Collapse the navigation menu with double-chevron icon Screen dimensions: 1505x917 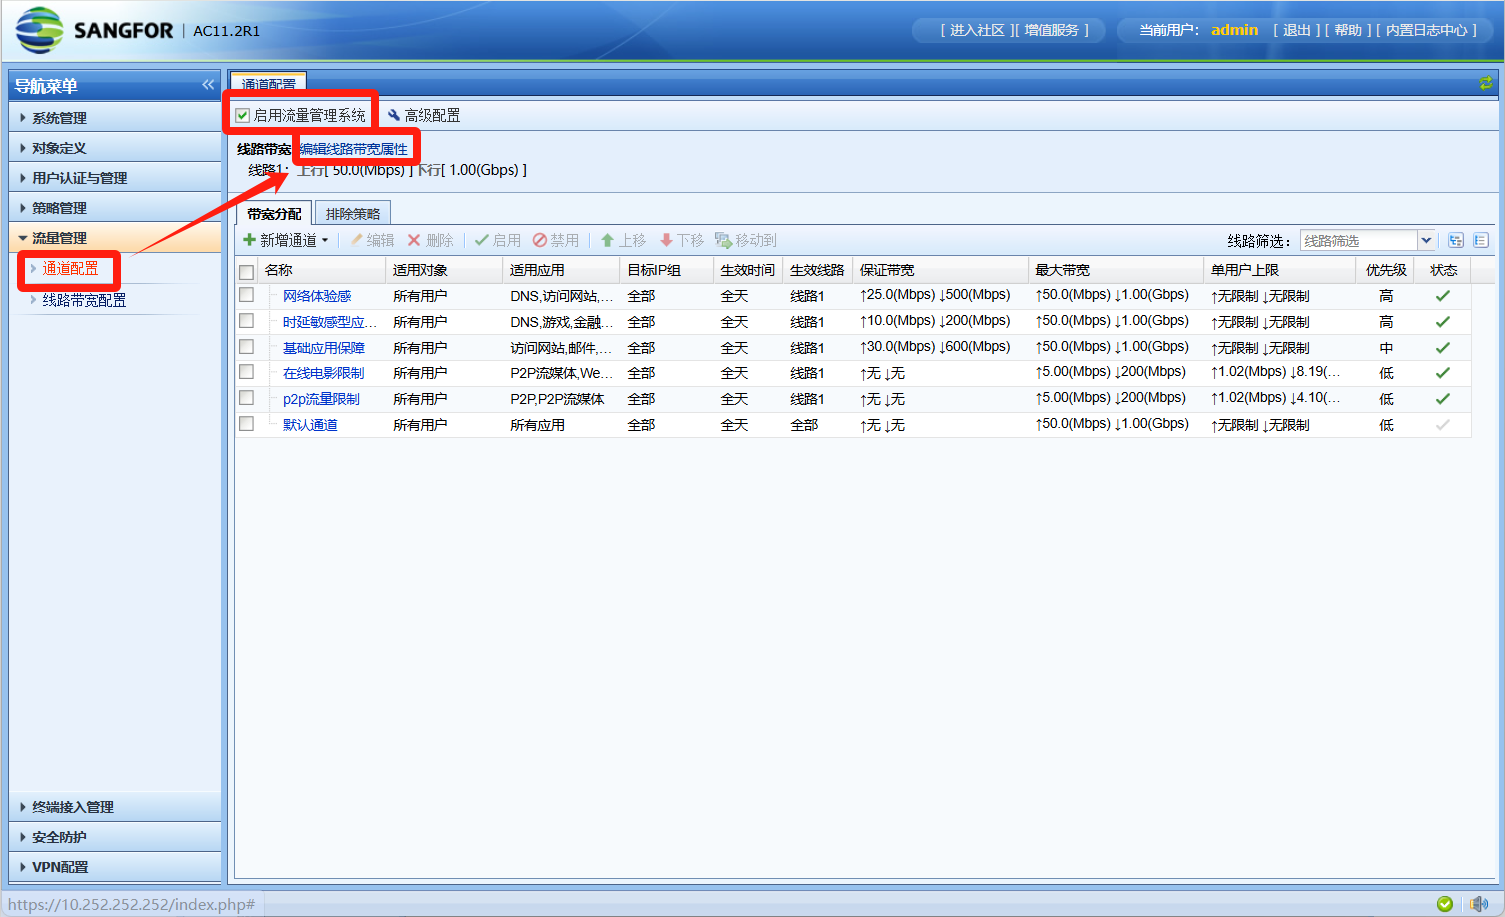tap(208, 85)
